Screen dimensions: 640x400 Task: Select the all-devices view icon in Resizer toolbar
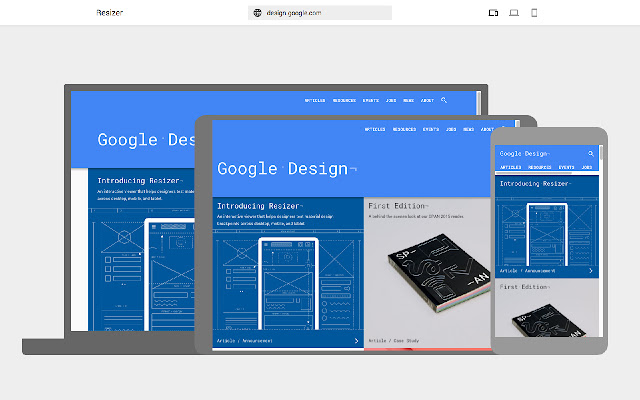pos(493,13)
